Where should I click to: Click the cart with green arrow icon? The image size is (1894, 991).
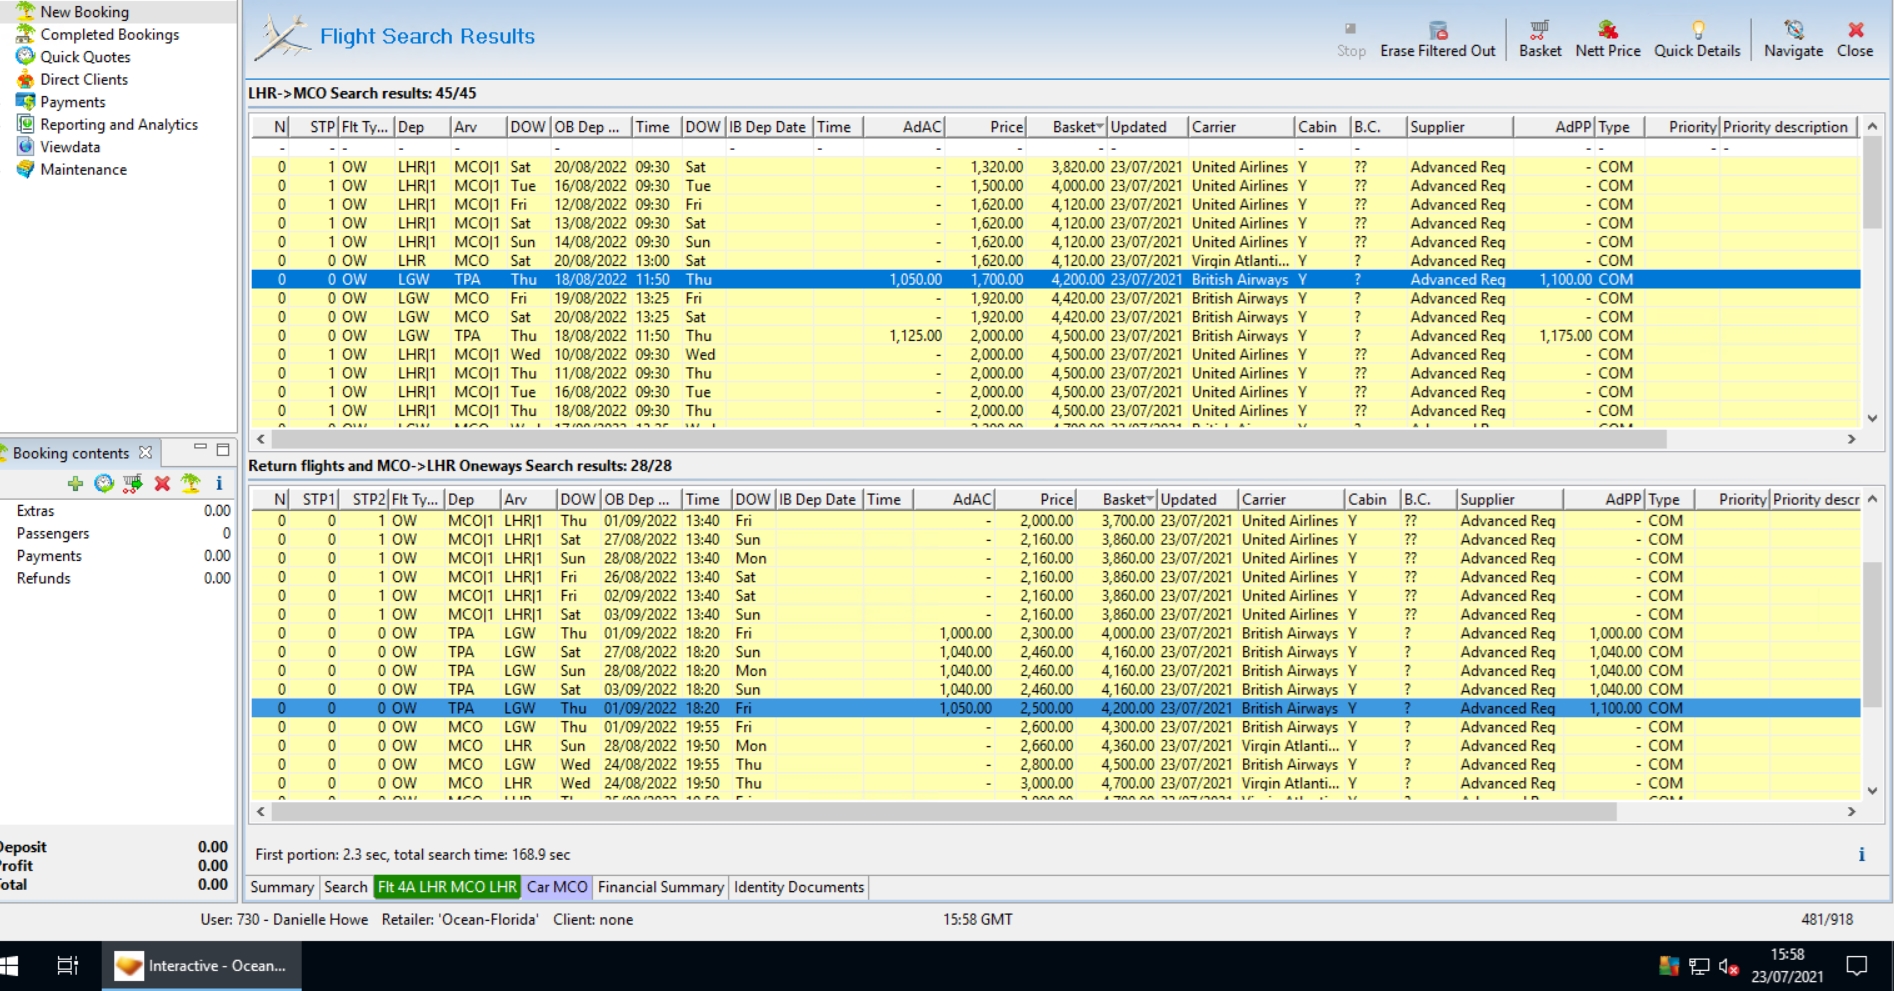pyautogui.click(x=132, y=484)
